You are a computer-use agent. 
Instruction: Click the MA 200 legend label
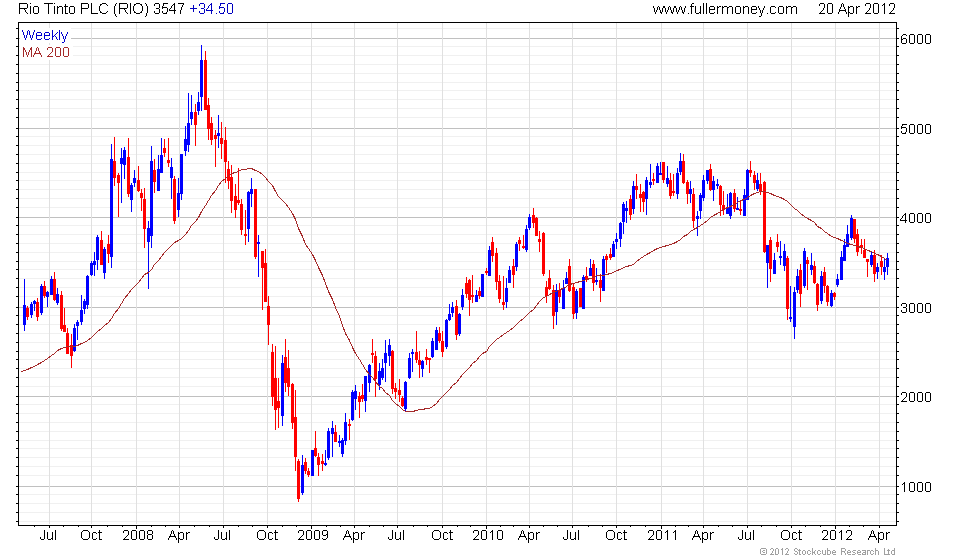(x=46, y=52)
